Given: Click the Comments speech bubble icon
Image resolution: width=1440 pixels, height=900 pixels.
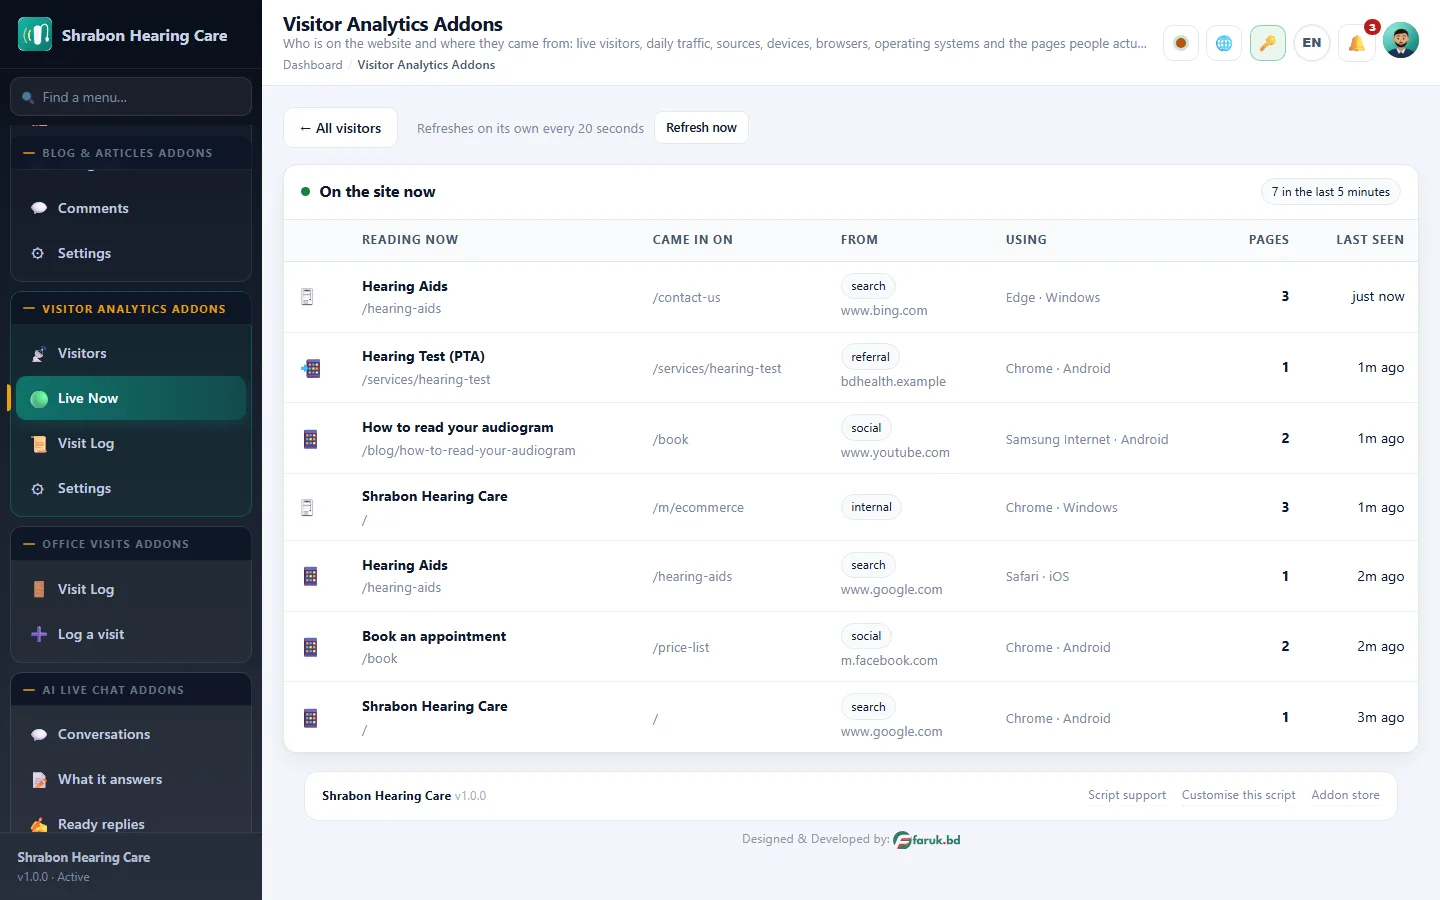Looking at the screenshot, I should pos(39,208).
